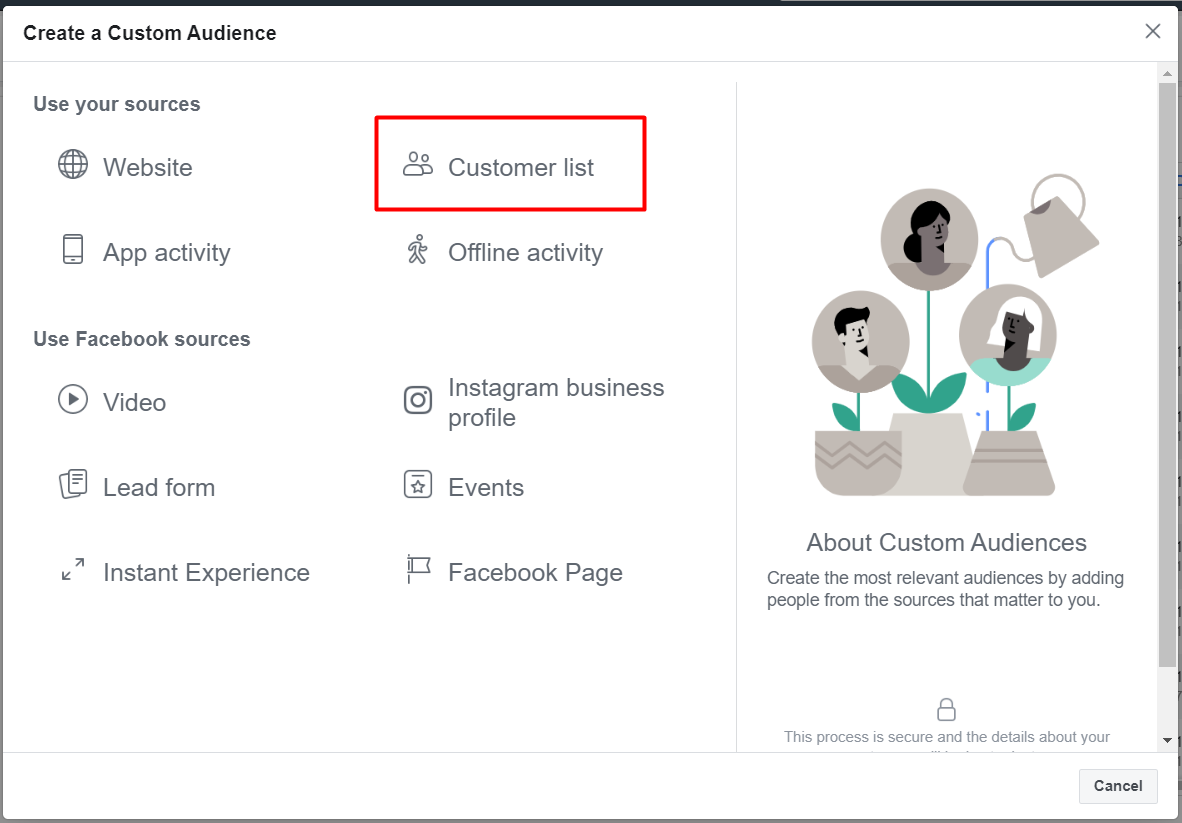1182x823 pixels.
Task: Click the Customer list people icon
Action: tap(418, 164)
